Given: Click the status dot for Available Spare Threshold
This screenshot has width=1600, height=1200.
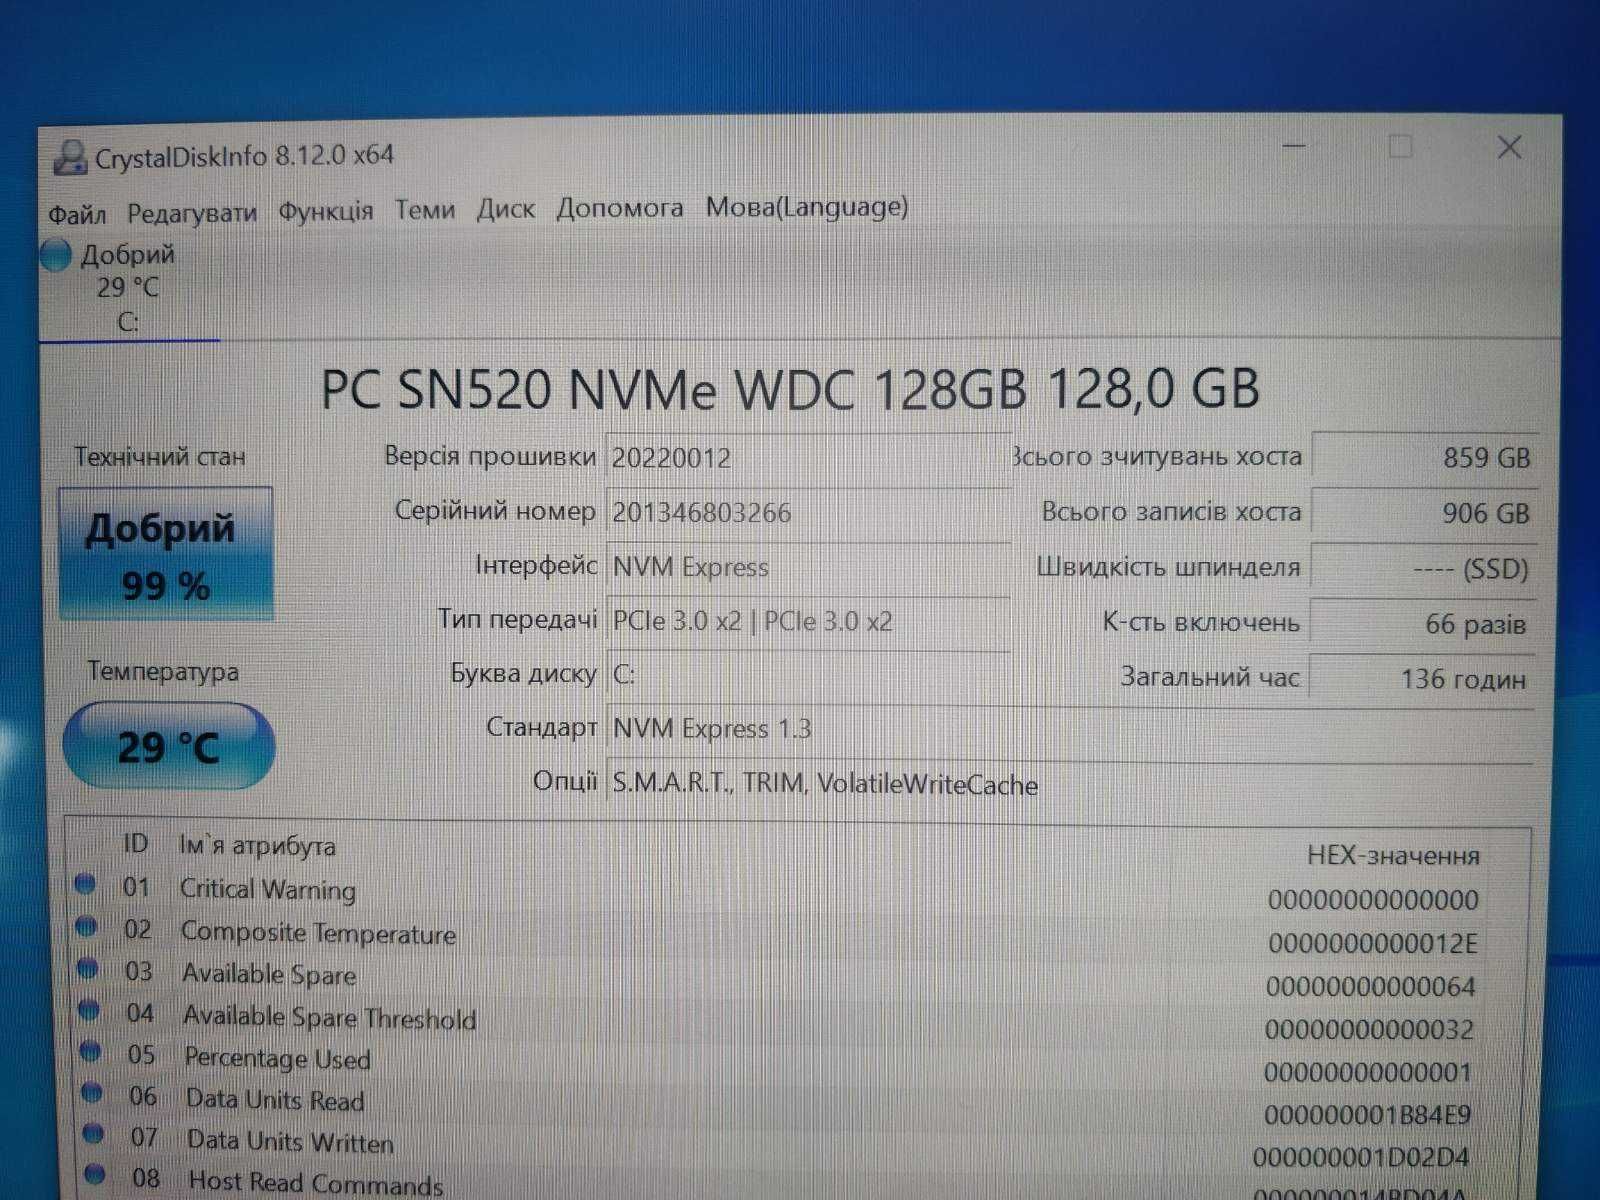Looking at the screenshot, I should [89, 1010].
